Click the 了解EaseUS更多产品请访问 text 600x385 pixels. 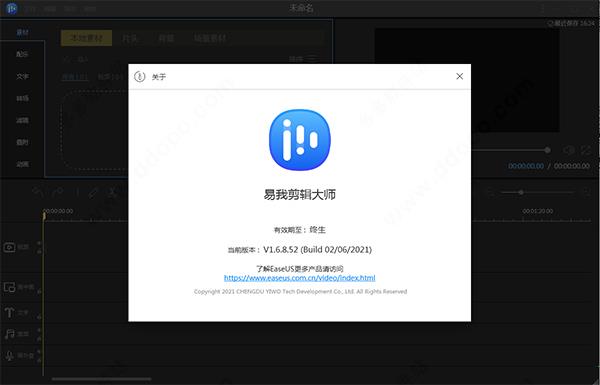pos(300,269)
